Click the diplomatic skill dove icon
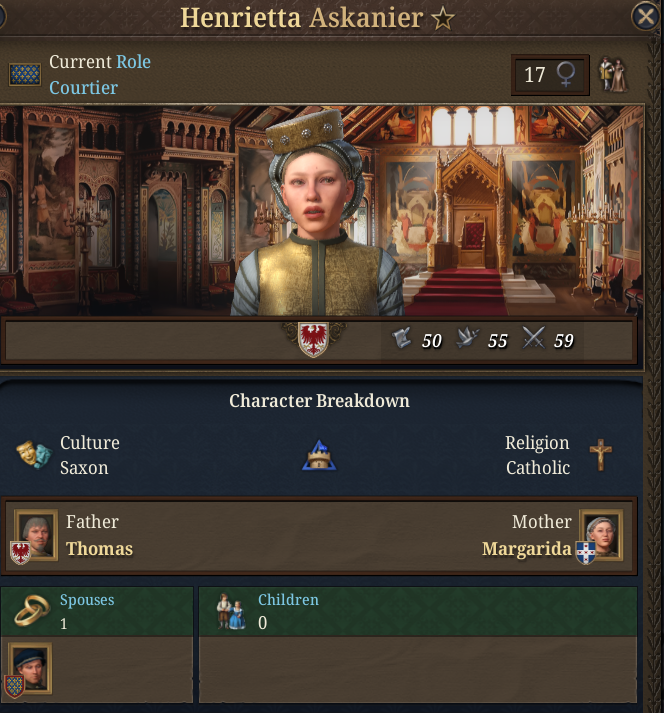664x713 pixels. pyautogui.click(x=468, y=339)
